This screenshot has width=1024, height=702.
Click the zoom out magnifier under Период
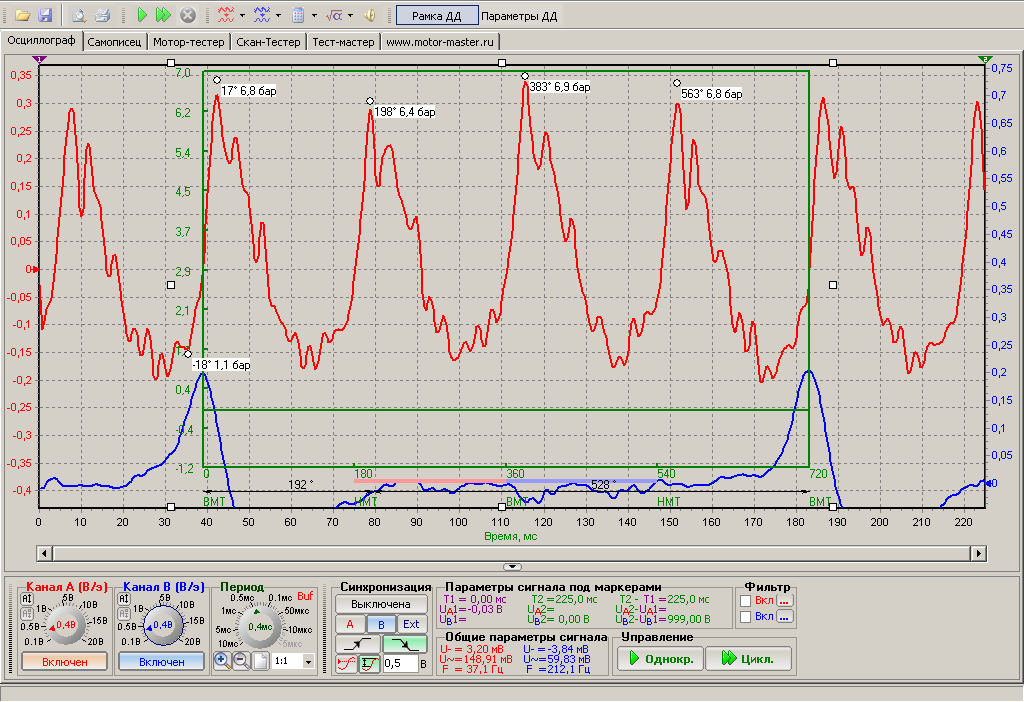point(241,661)
